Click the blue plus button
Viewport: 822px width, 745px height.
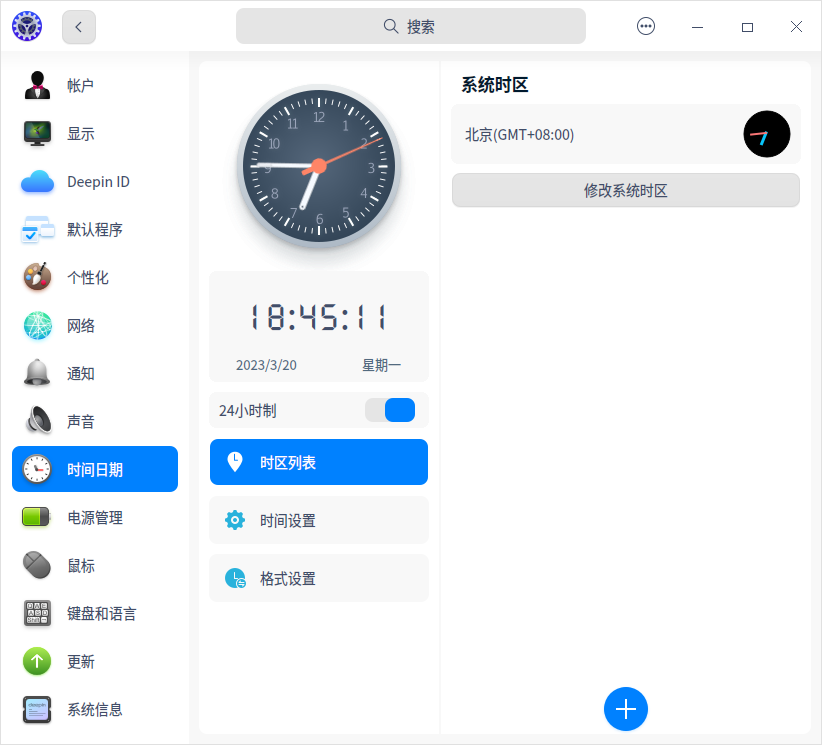pos(625,709)
